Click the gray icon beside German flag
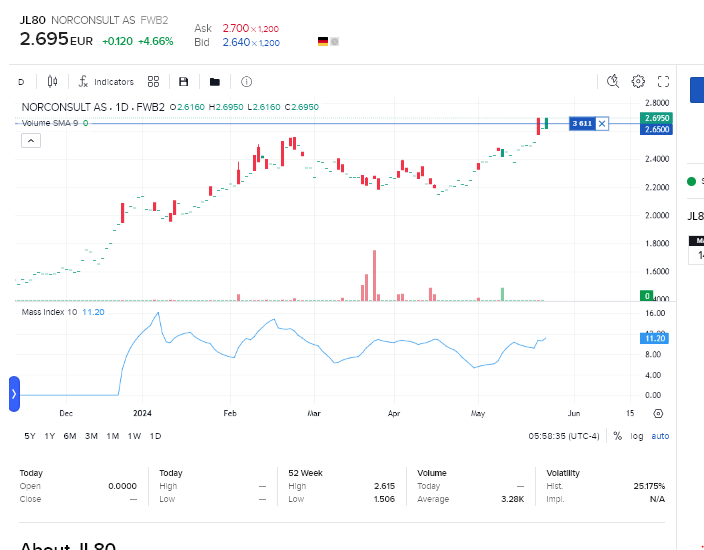The width and height of the screenshot is (704, 550). point(334,41)
